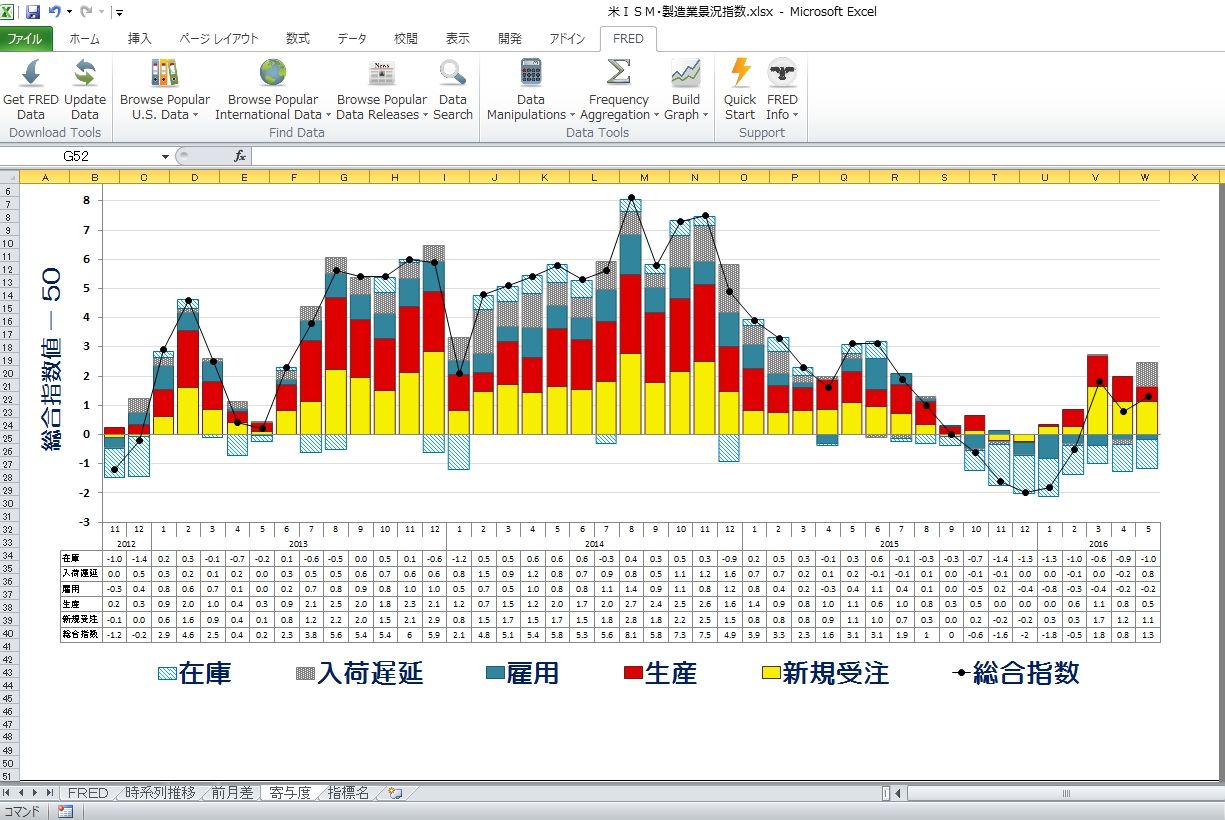The image size is (1225, 820).
Task: Open Browse Popular International Data
Action: point(272,90)
